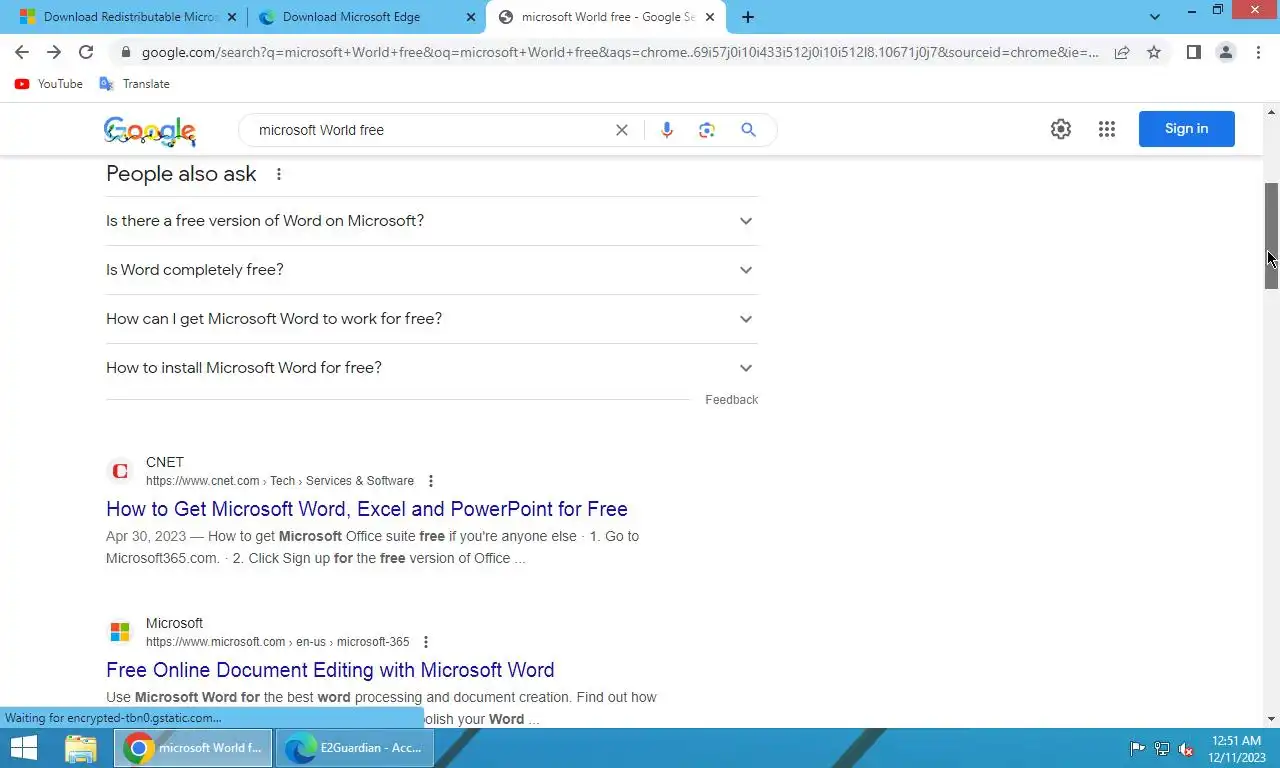Open the Action Center flag icon
Screen dimensions: 1280x768
pyautogui.click(x=1138, y=749)
